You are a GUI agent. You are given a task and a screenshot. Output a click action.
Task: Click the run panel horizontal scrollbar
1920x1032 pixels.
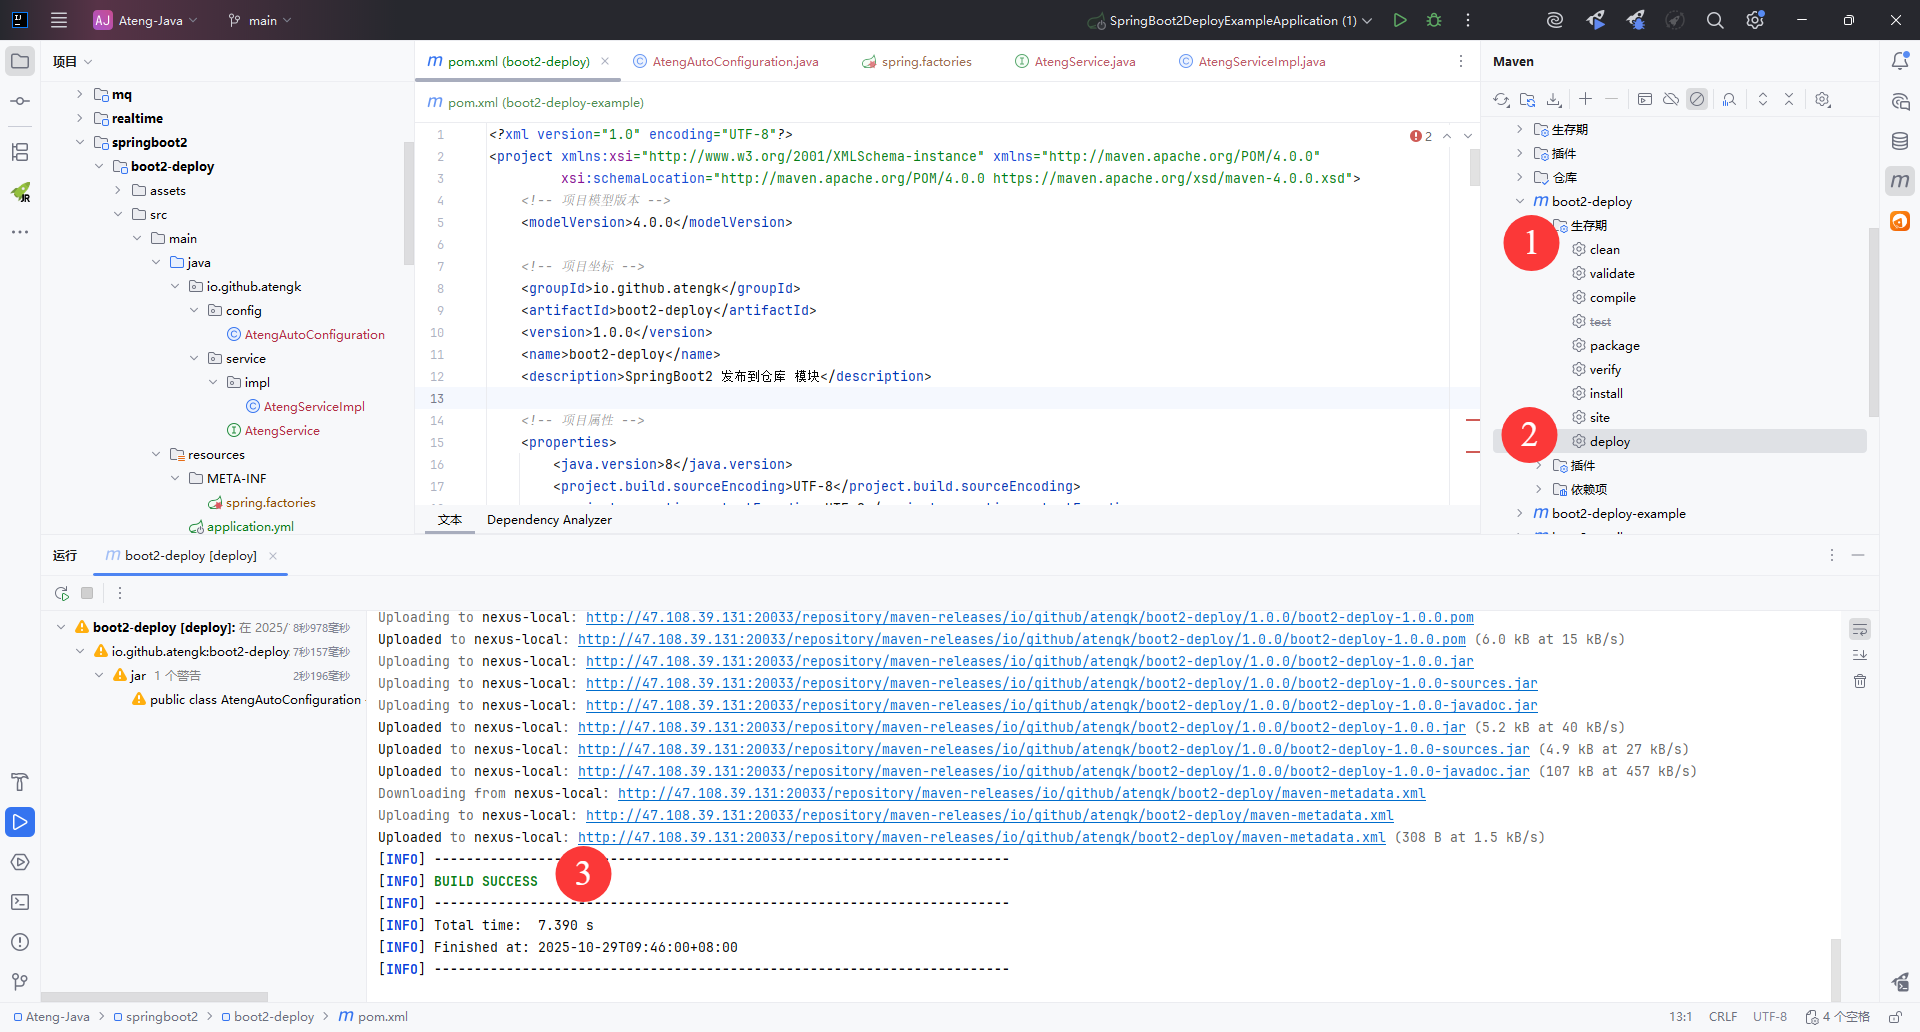click(x=154, y=997)
